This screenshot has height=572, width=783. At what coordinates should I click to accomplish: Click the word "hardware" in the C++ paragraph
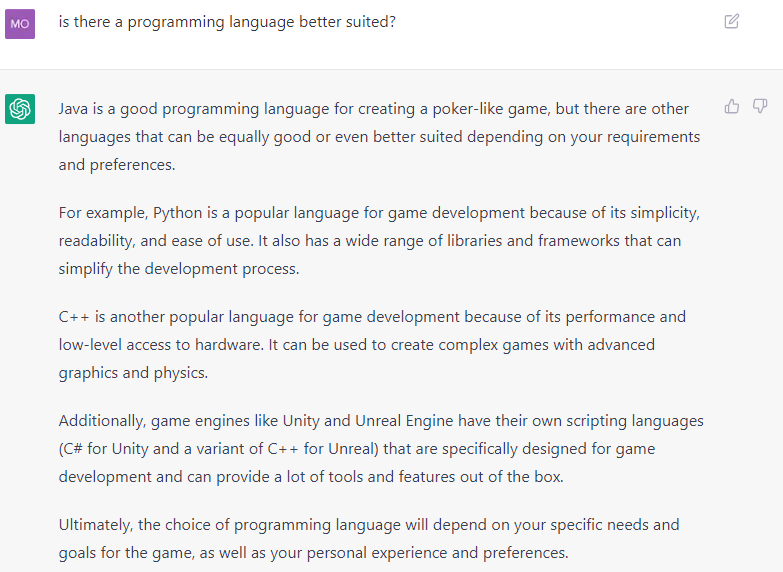coord(228,345)
